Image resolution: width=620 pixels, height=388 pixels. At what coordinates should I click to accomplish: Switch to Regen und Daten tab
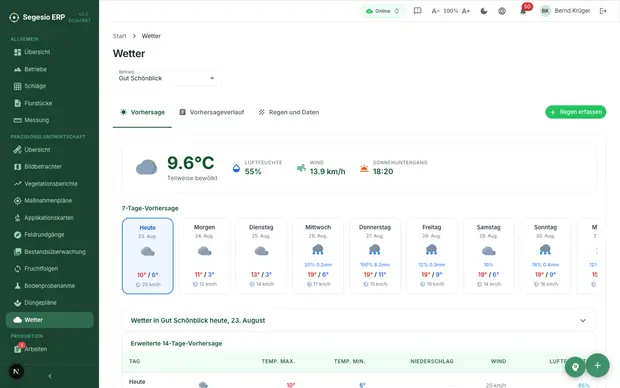(289, 112)
